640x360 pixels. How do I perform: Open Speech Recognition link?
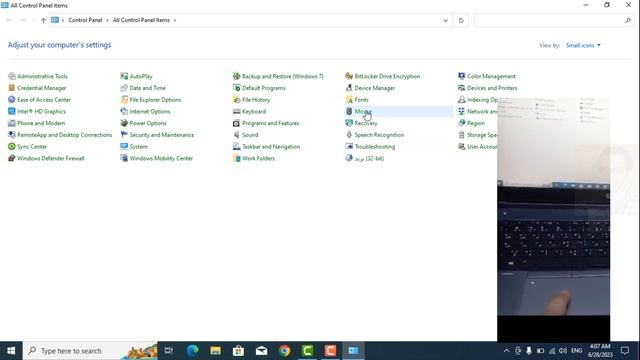(x=379, y=135)
